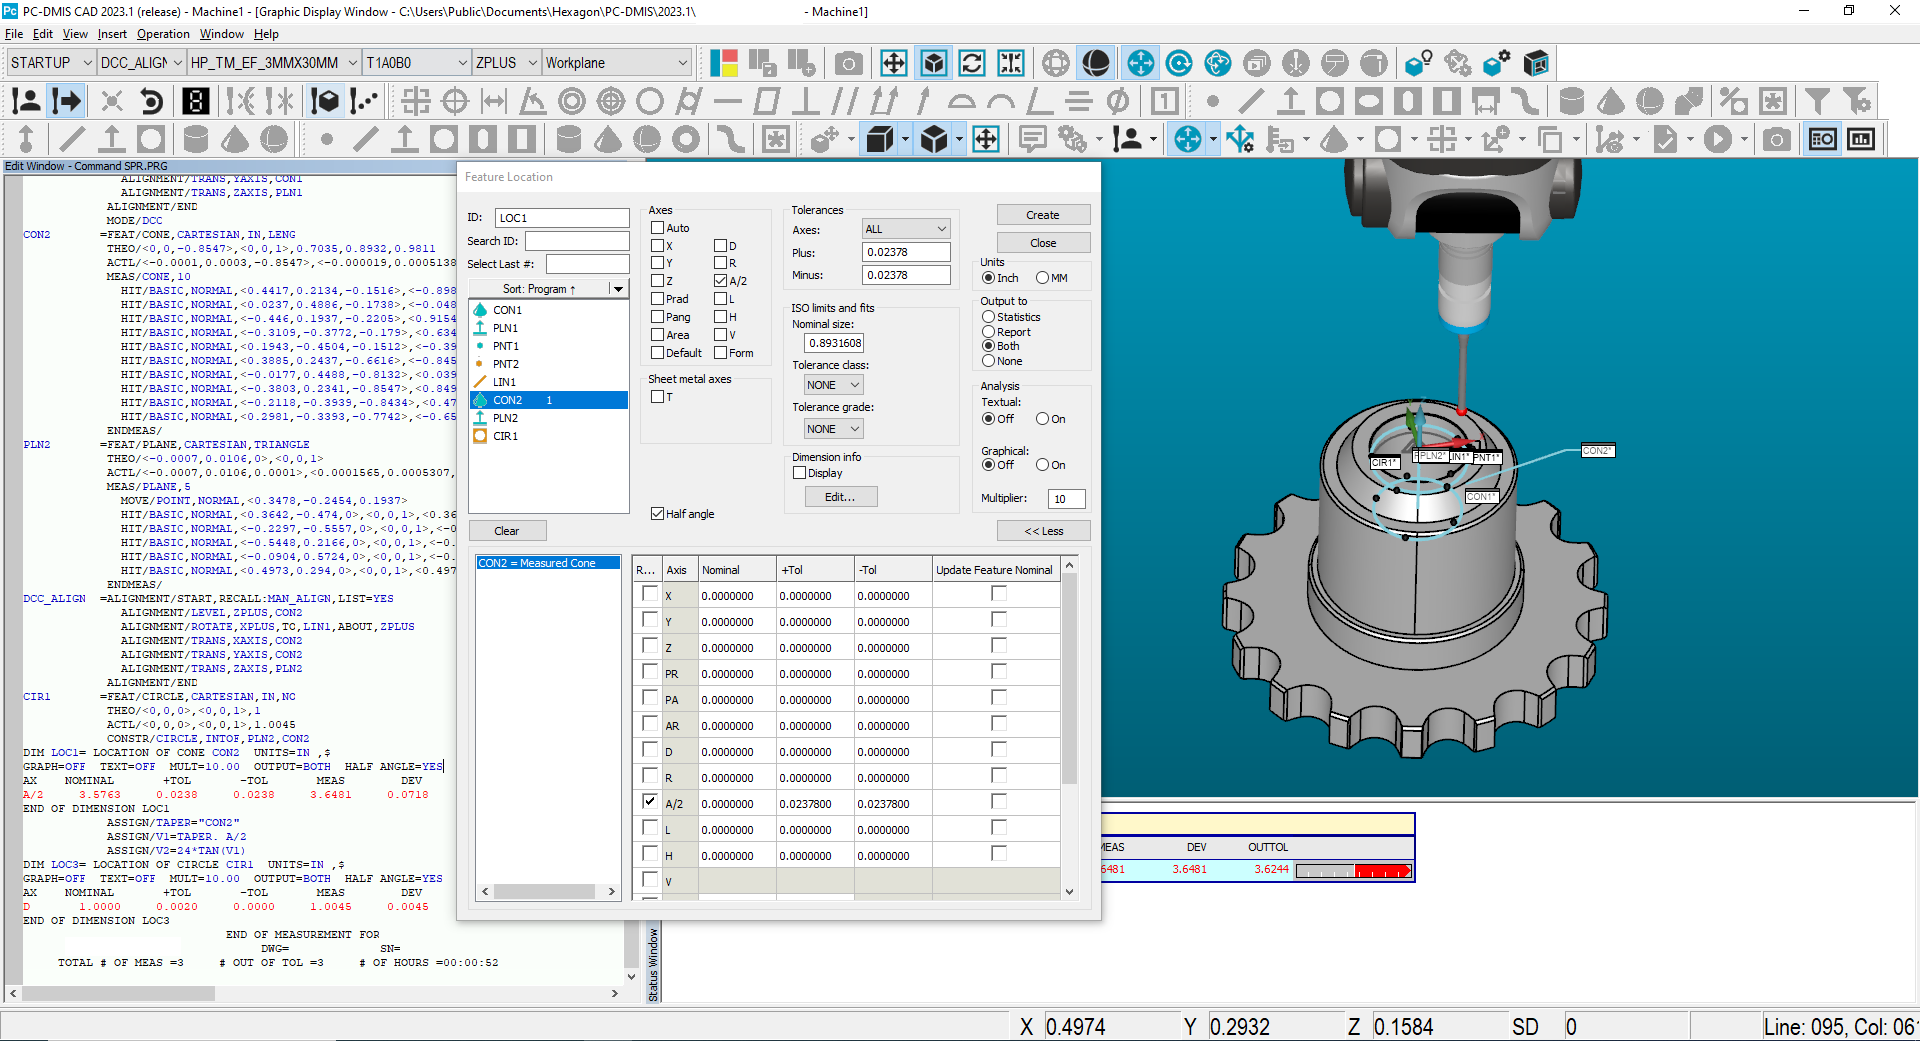Image resolution: width=1920 pixels, height=1041 pixels.
Task: Open the DCC_ALIGN dropdown
Action: [141, 62]
